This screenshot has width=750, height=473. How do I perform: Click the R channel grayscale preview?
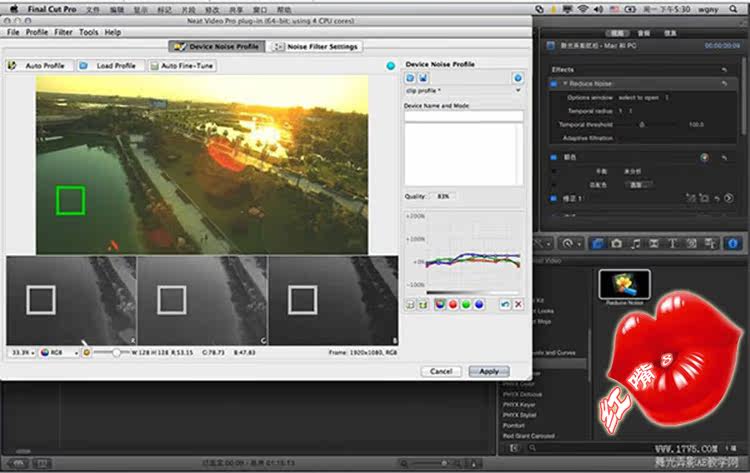(x=71, y=300)
